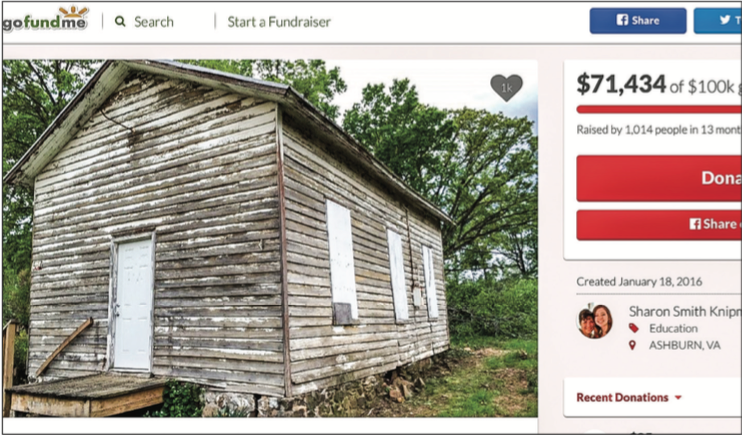This screenshot has width=742, height=436.
Task: Click the red Donate button
Action: (x=659, y=178)
